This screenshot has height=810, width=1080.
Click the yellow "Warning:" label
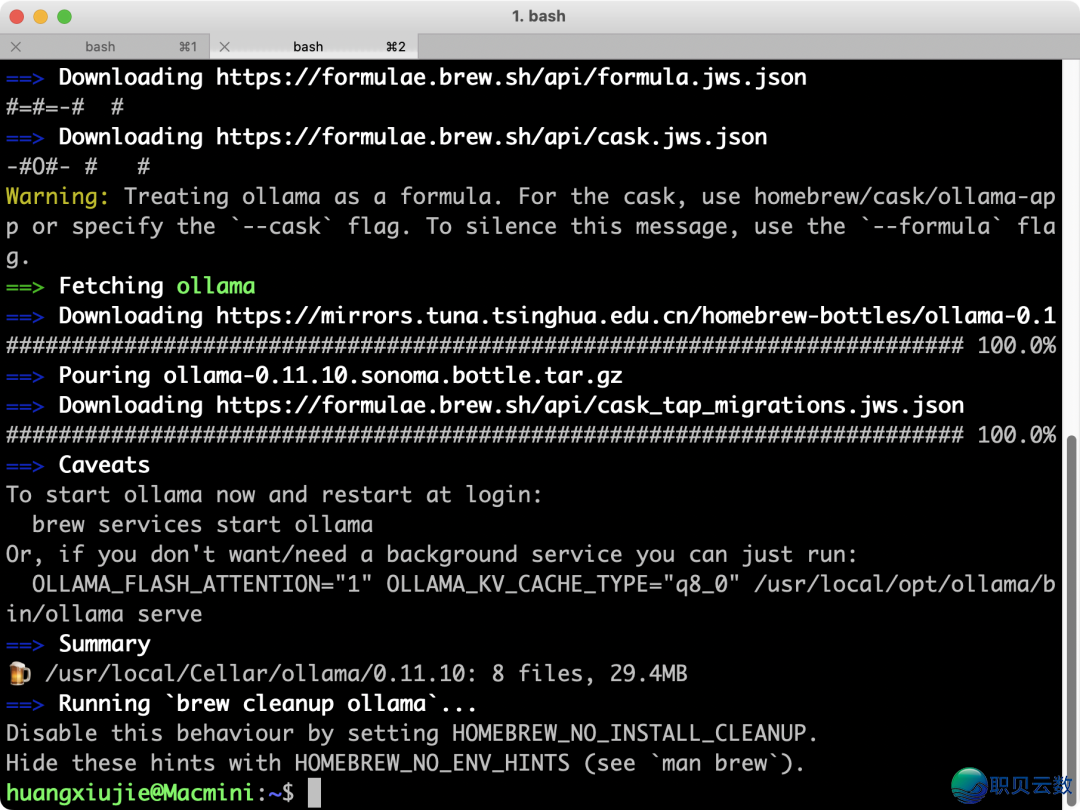pos(57,197)
